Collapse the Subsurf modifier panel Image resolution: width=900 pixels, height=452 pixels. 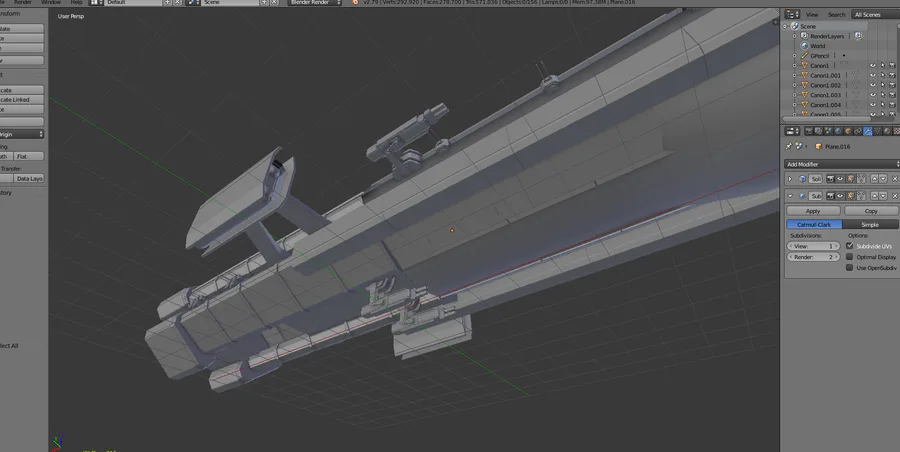[790, 196]
